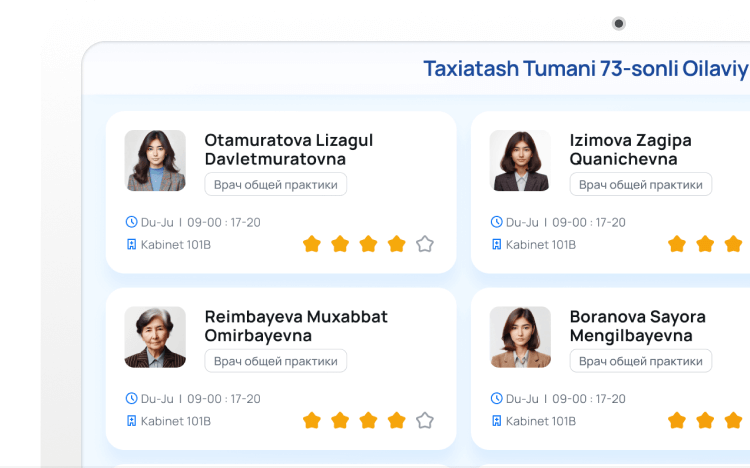Open doctor name Izimova Zagipa Quanichevna
The image size is (750, 468).
[630, 149]
